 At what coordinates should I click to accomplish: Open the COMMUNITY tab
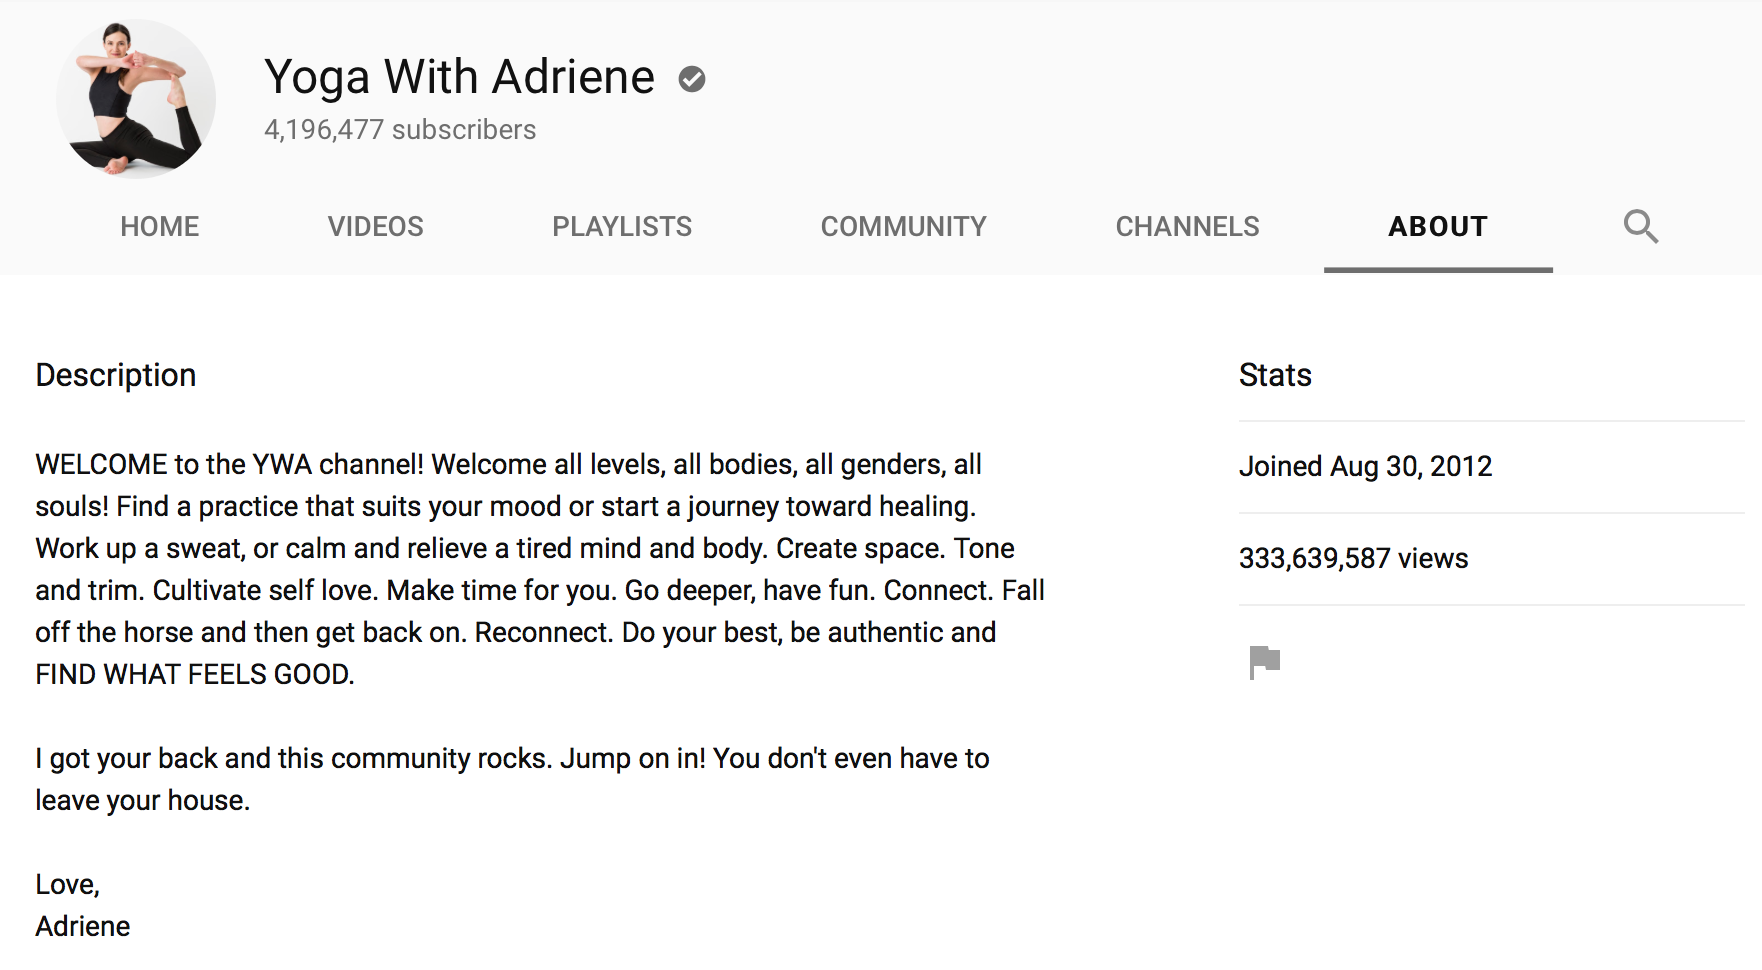pos(903,226)
